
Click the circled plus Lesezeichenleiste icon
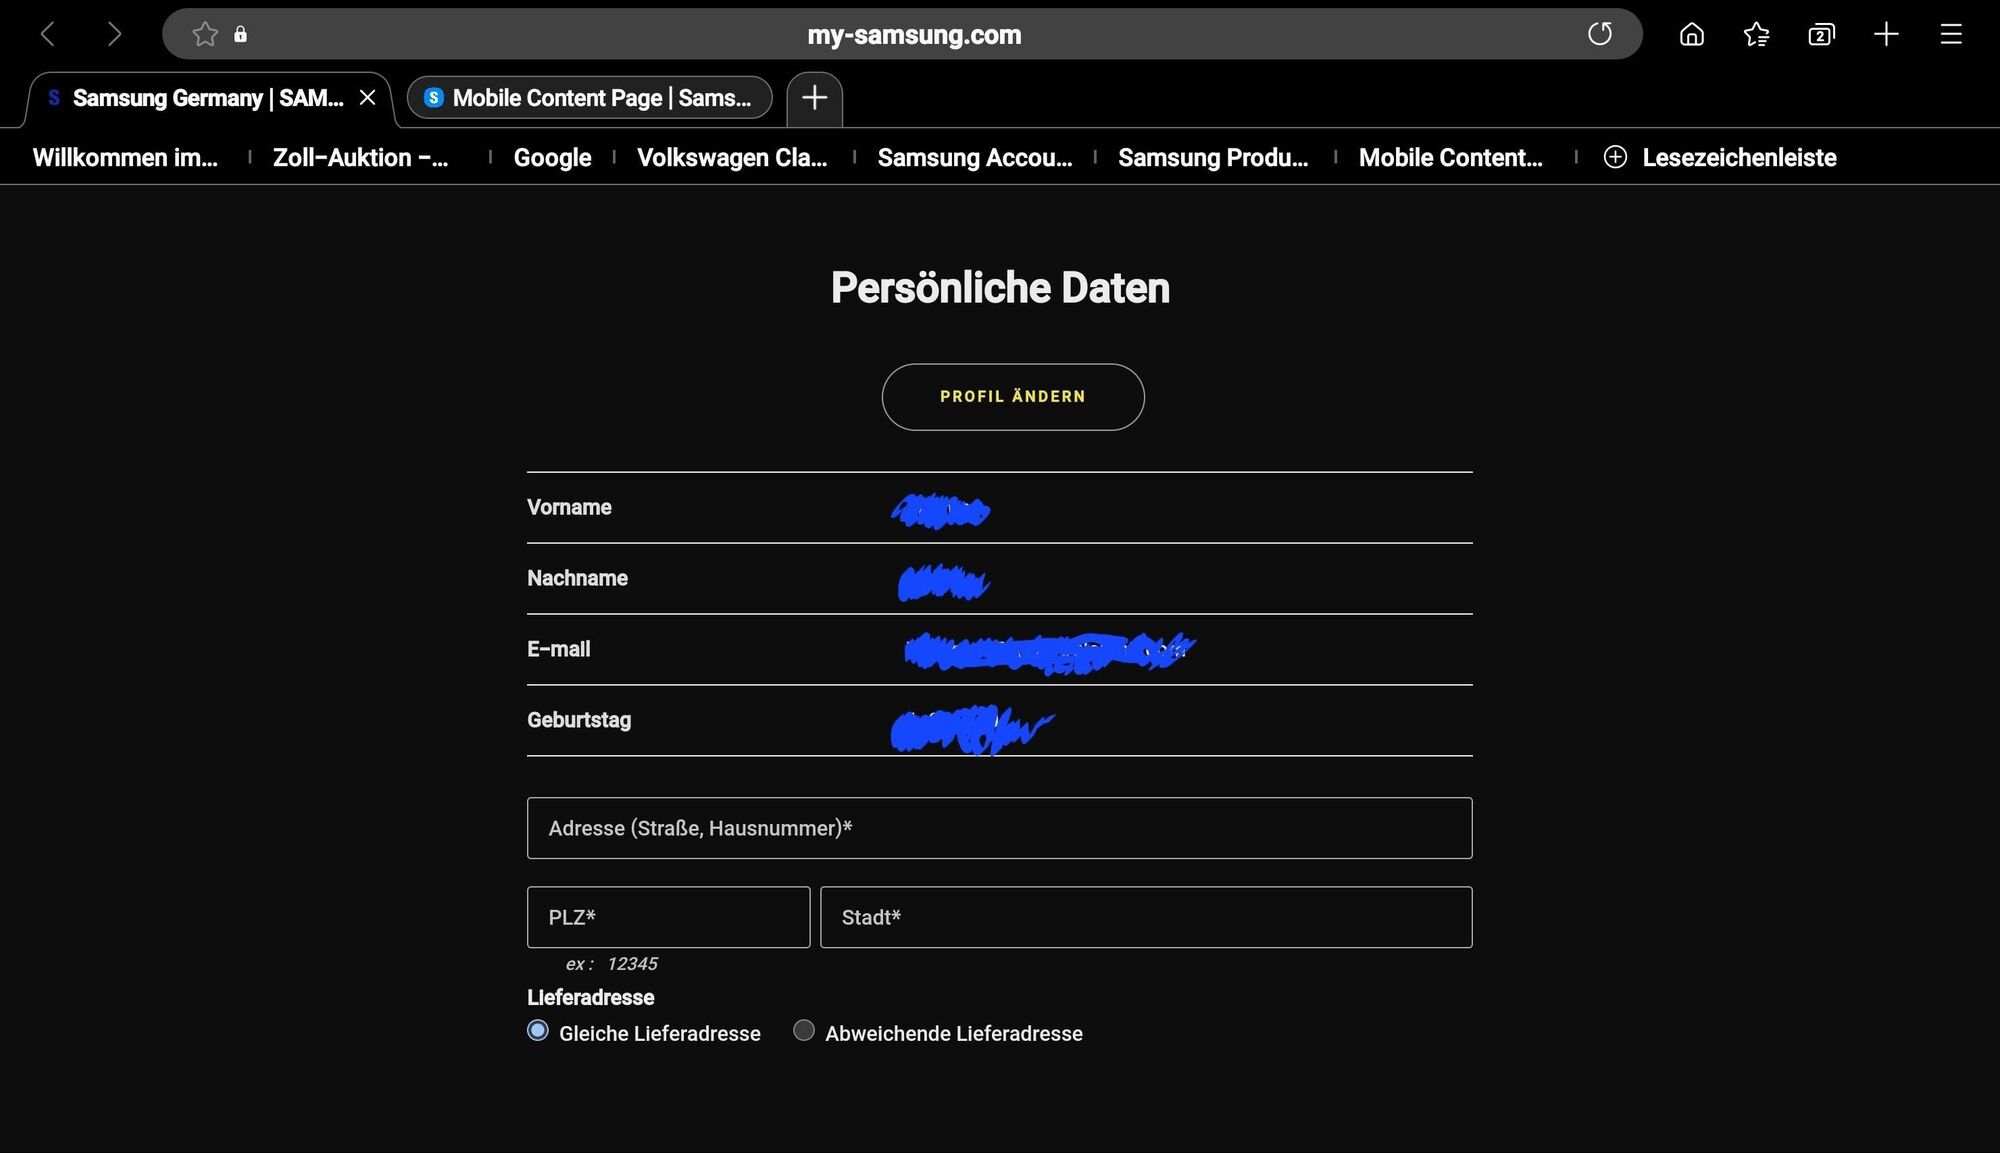[1615, 157]
